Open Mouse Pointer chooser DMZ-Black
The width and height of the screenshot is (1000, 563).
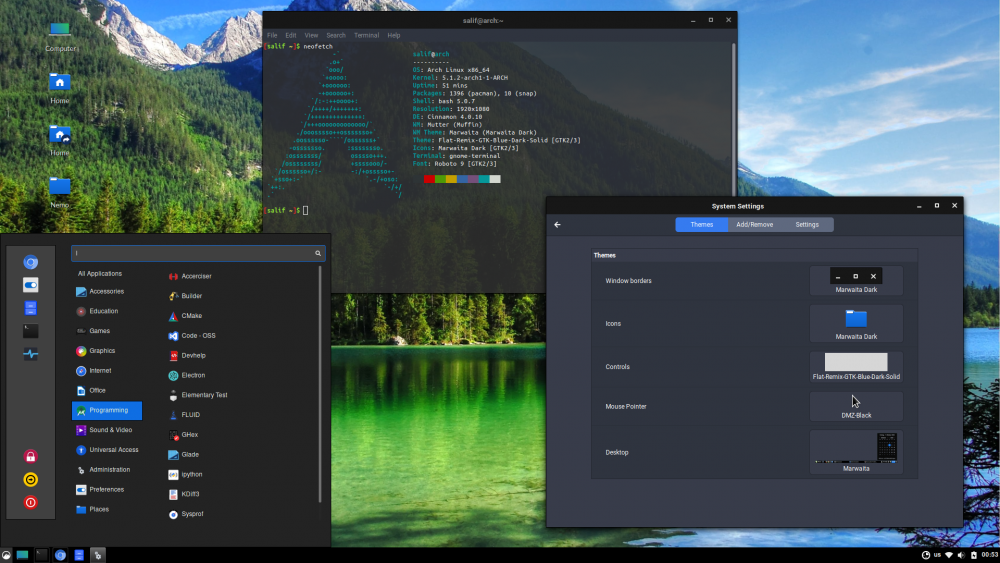[x=856, y=406]
